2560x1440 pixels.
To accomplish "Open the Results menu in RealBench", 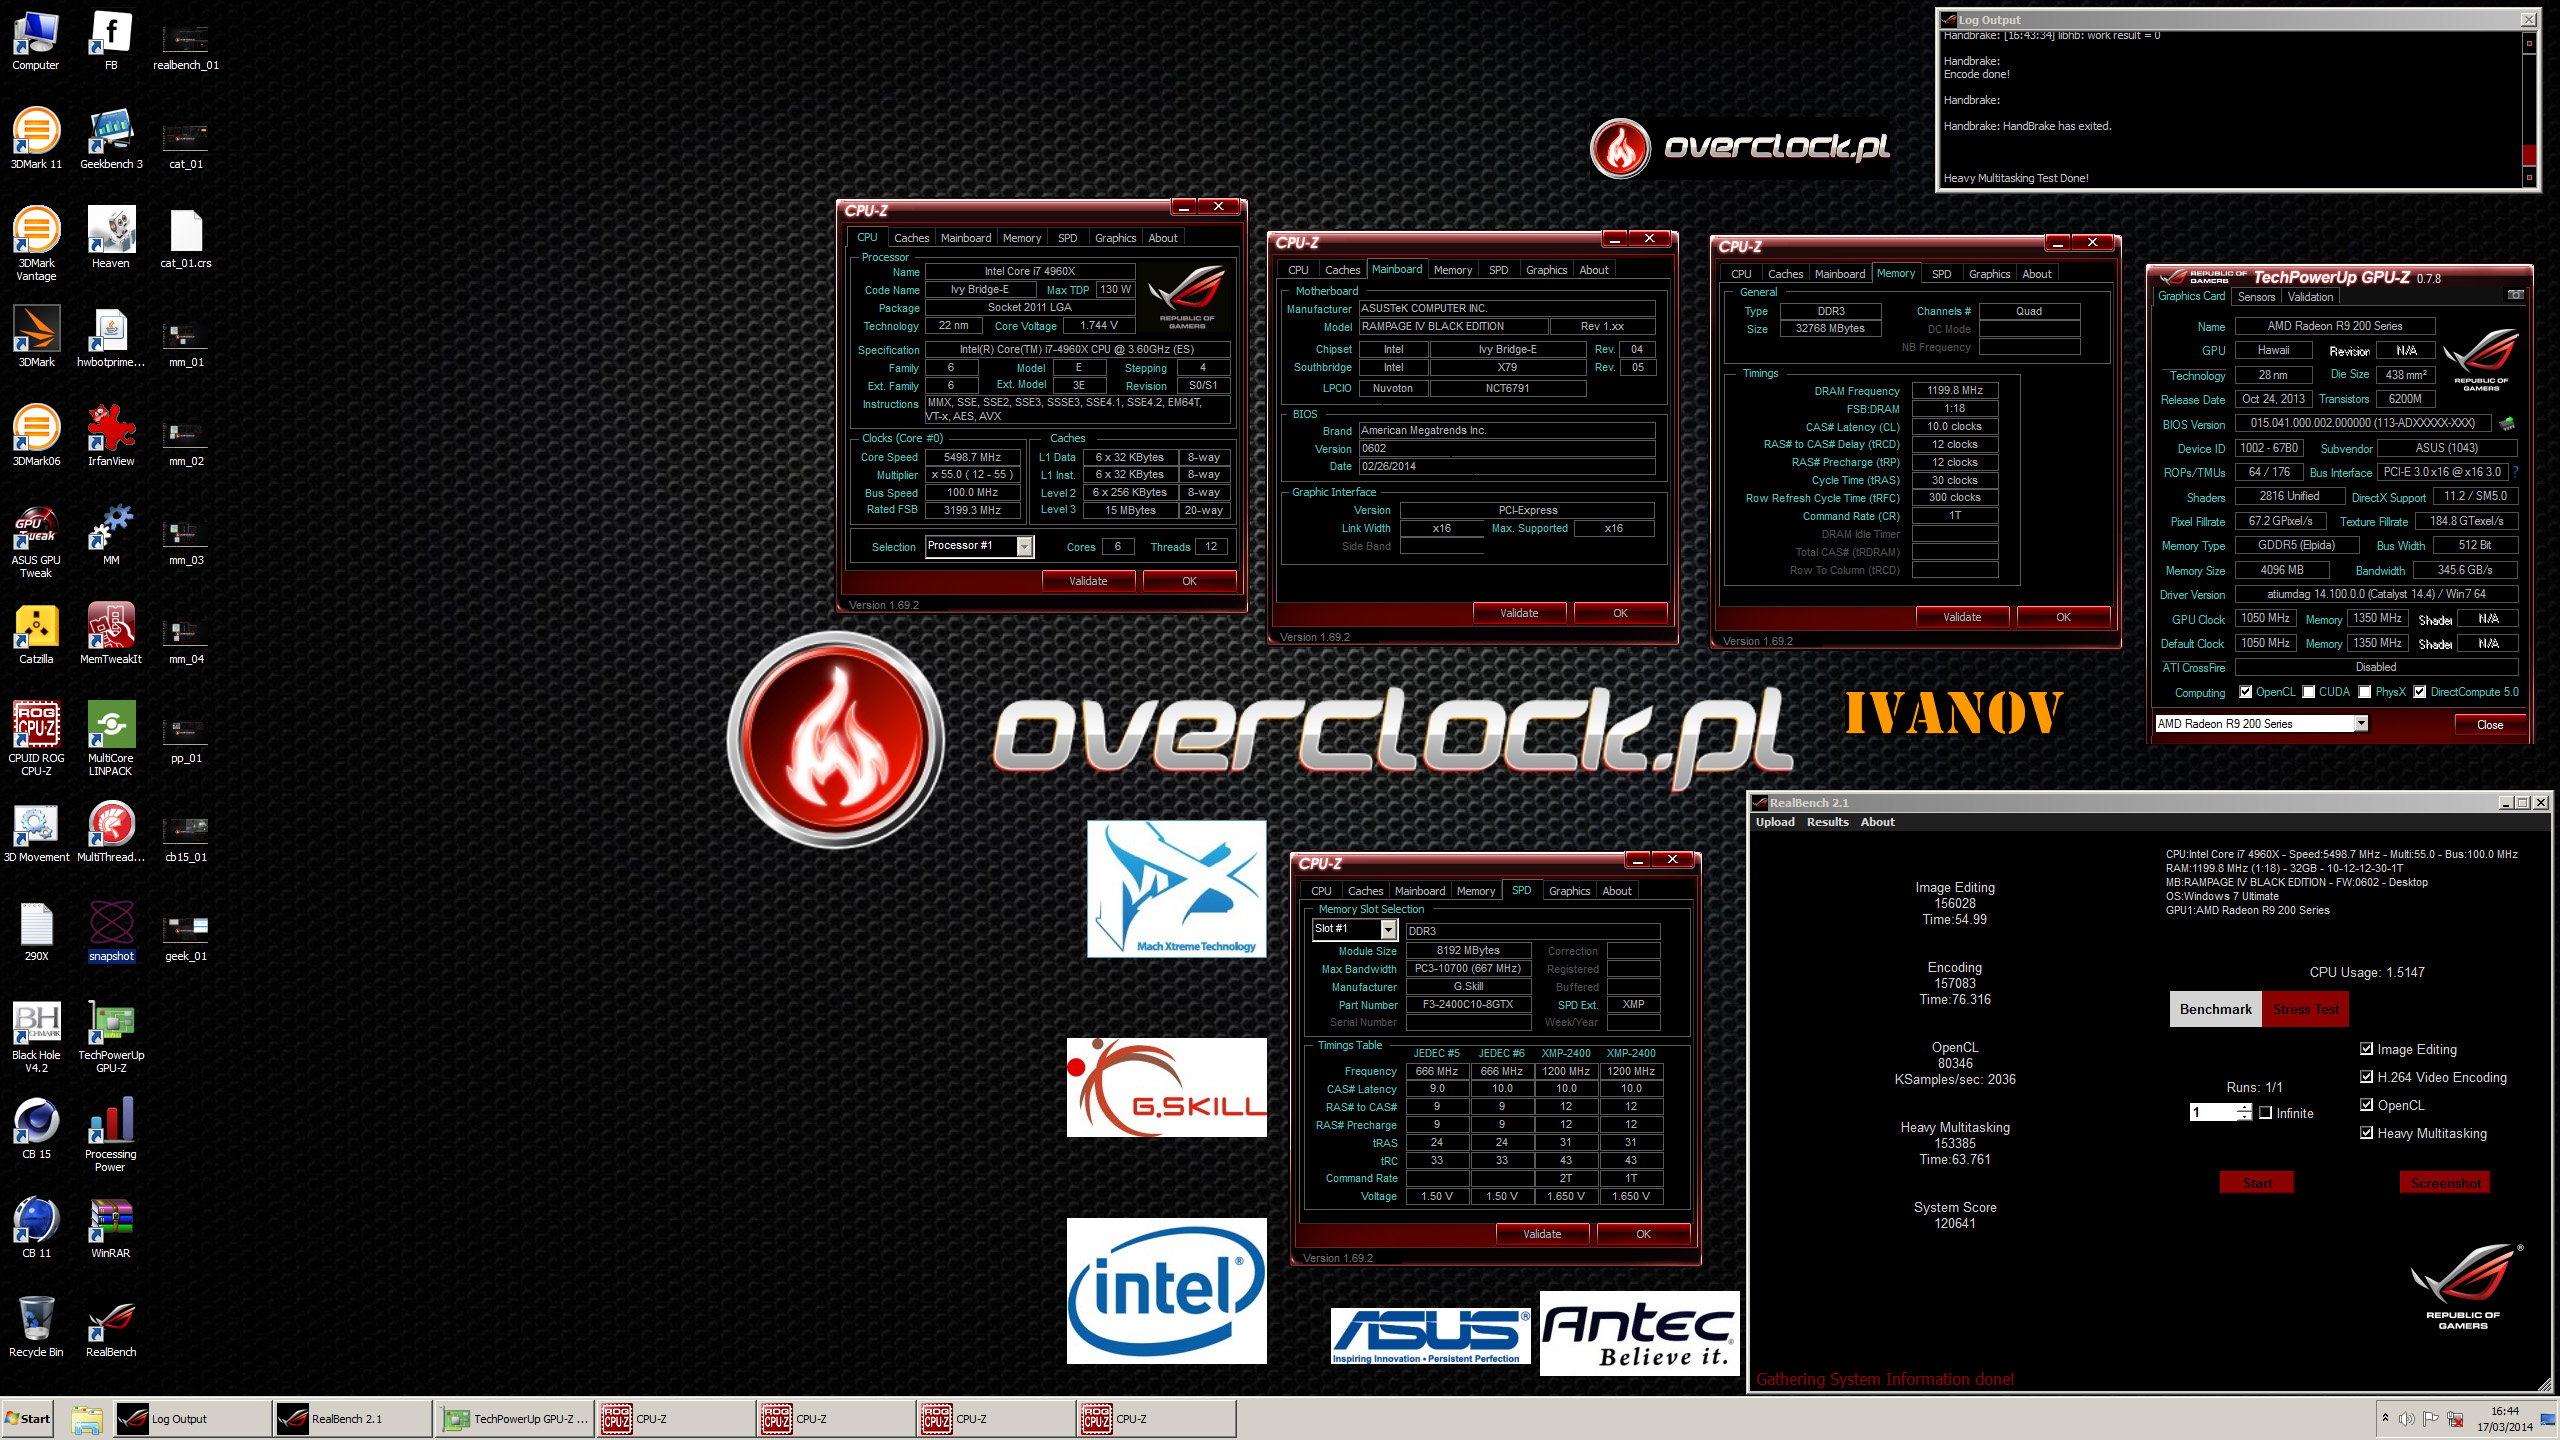I will click(x=1827, y=822).
